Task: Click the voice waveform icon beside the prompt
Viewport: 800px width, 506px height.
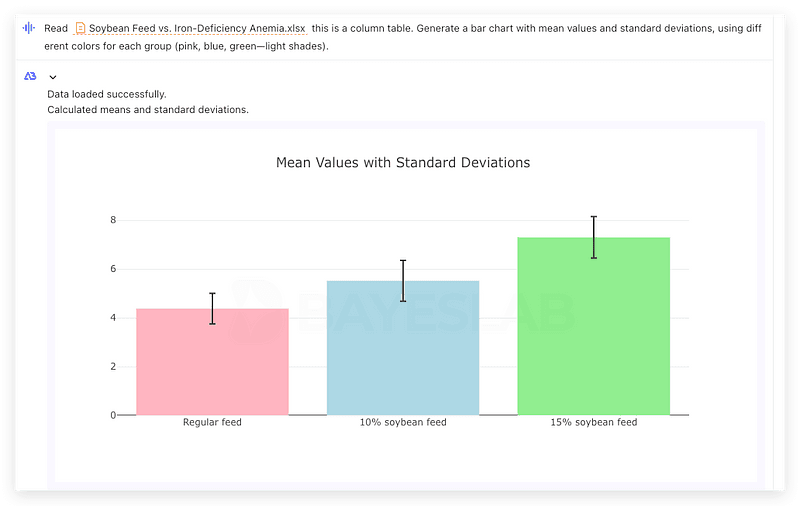Action: pyautogui.click(x=29, y=28)
